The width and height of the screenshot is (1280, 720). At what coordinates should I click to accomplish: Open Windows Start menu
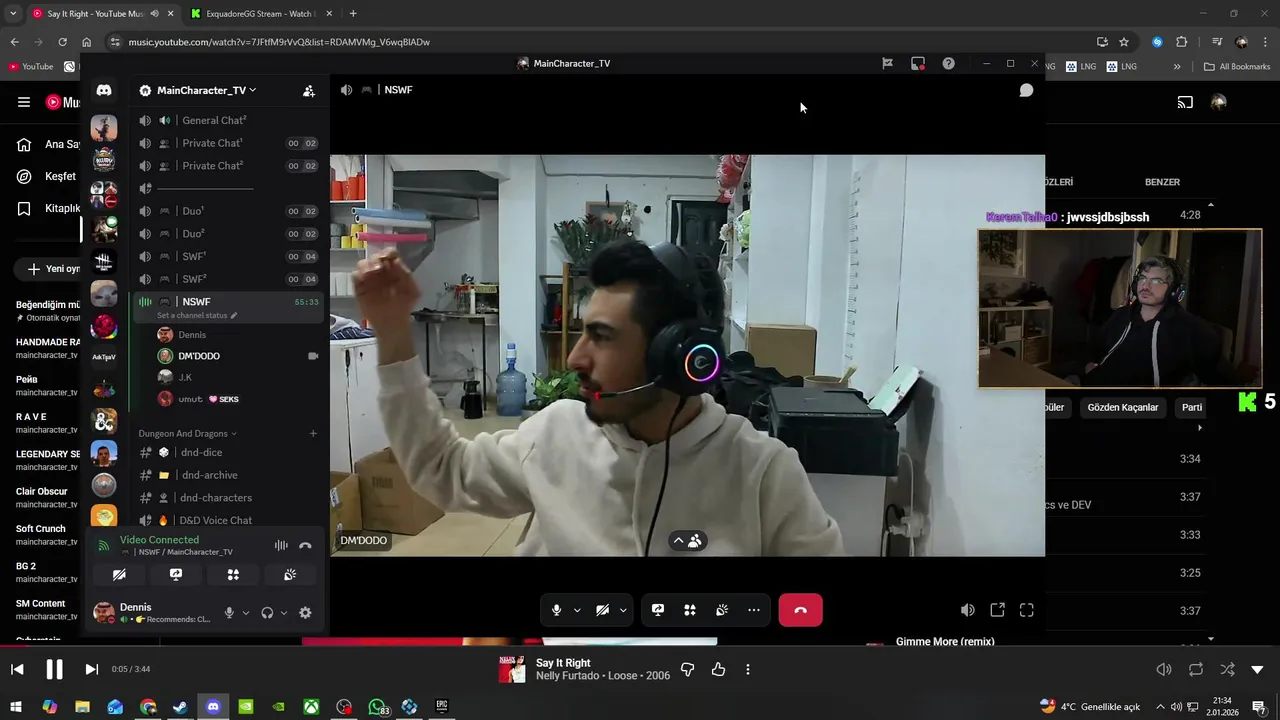click(17, 706)
